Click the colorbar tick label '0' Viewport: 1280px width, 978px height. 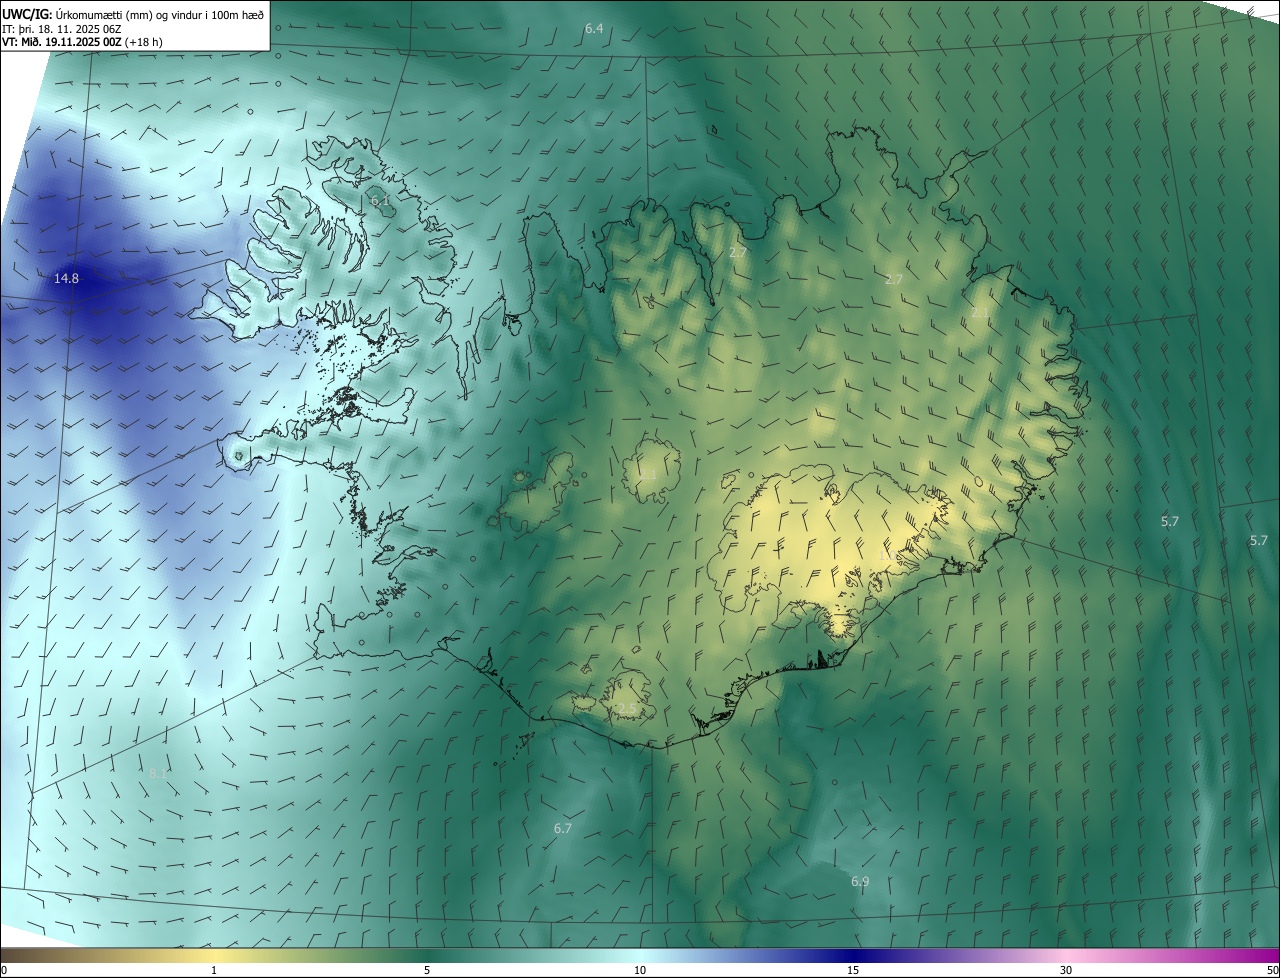pyautogui.click(x=4, y=970)
